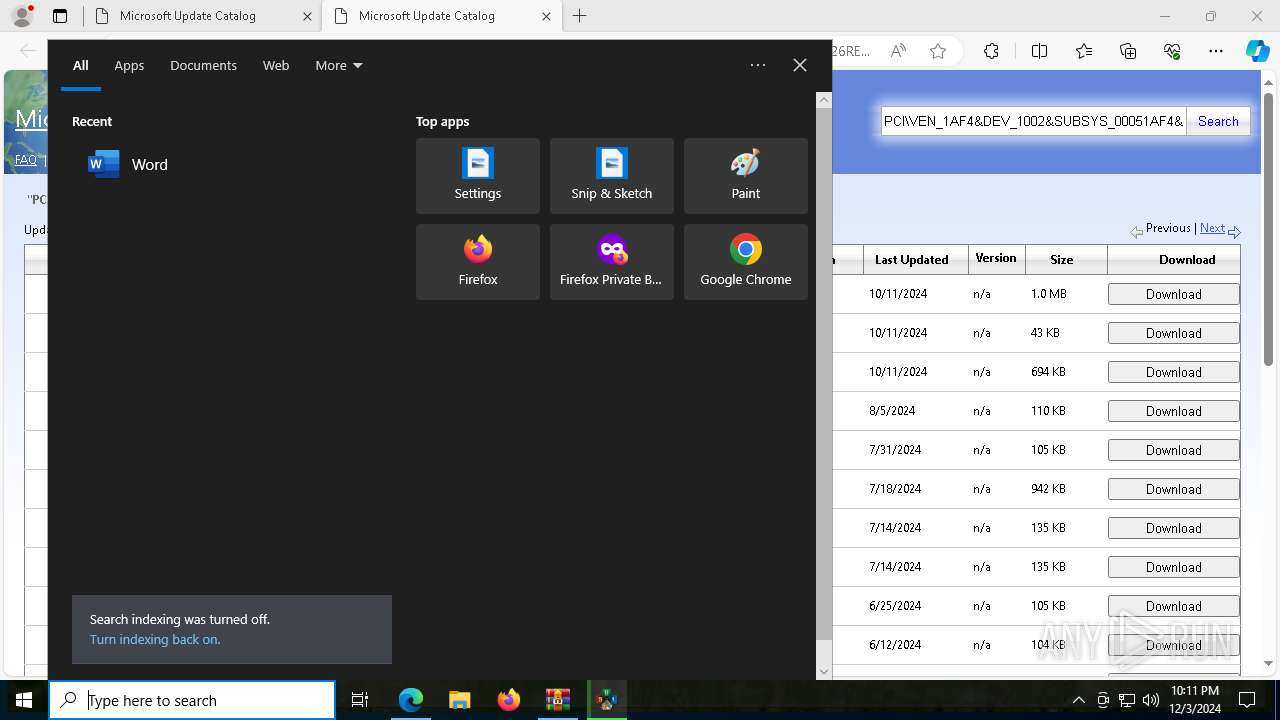Open notification center icon
This screenshot has height=720, width=1280.
[1247, 700]
